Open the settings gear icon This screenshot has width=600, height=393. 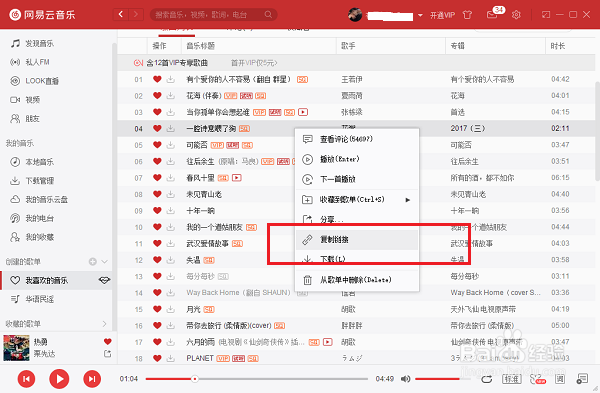point(516,15)
